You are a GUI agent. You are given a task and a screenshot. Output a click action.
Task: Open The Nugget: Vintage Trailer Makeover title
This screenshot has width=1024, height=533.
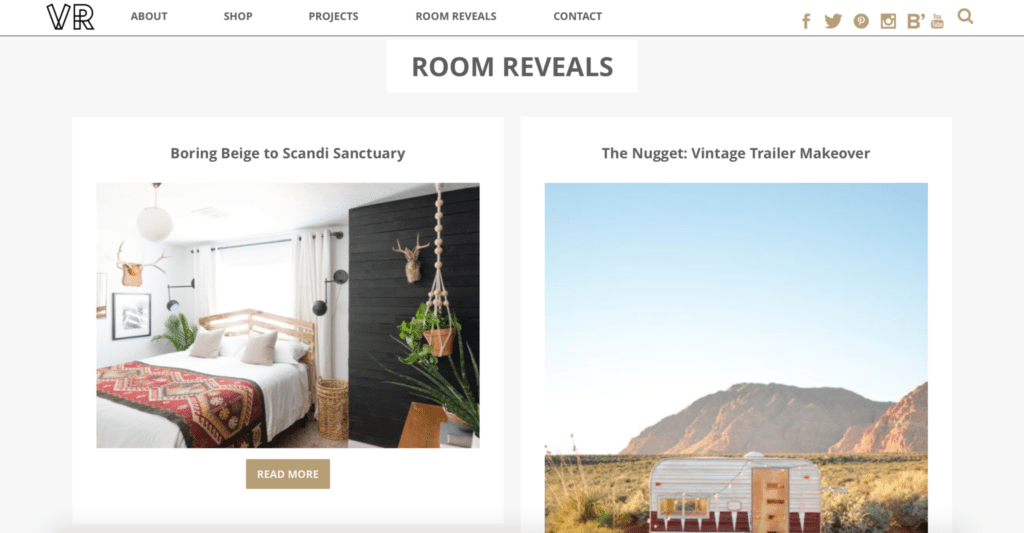pyautogui.click(x=736, y=153)
